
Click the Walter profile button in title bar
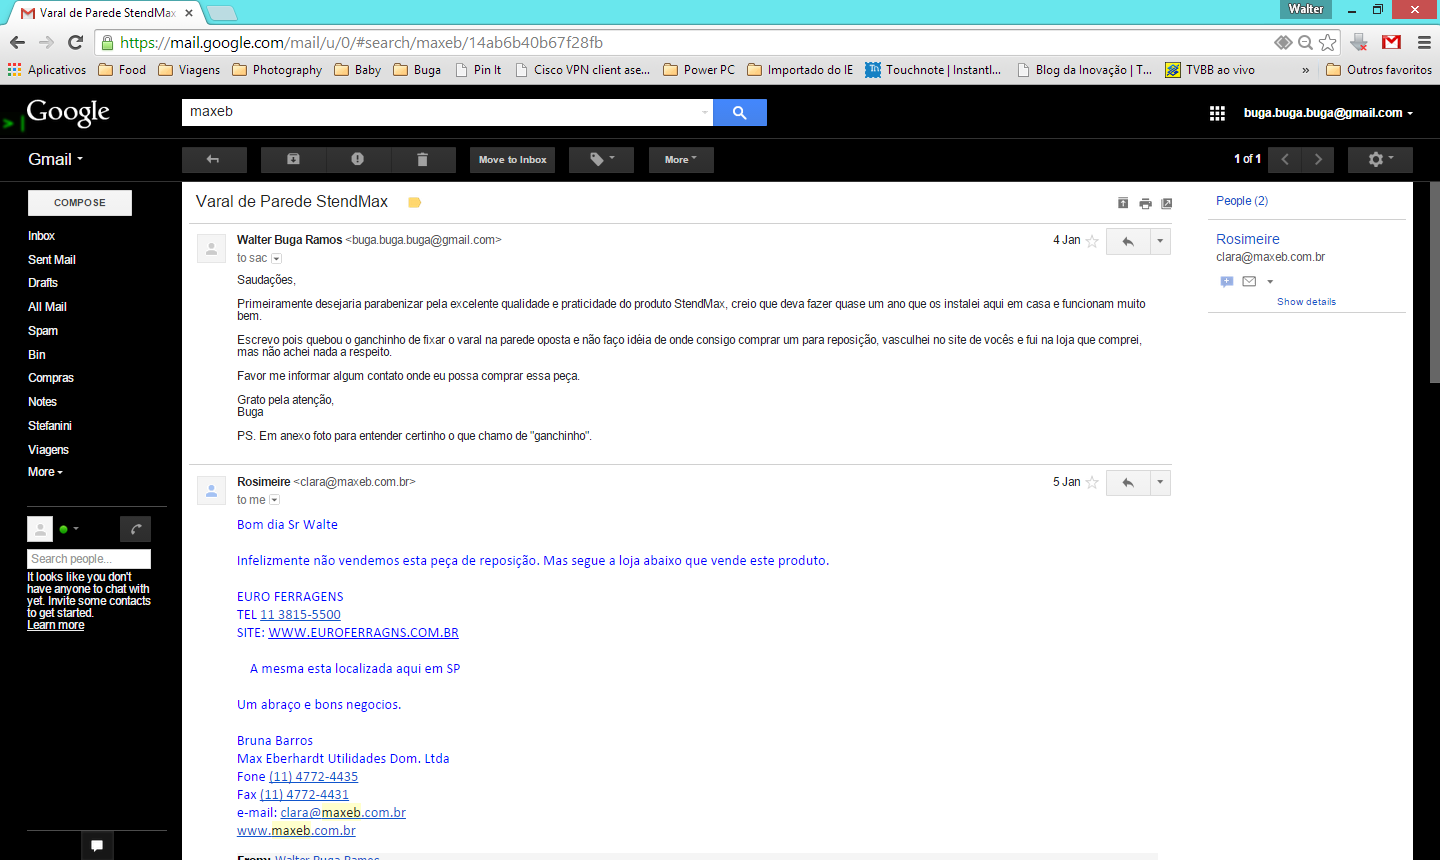point(1306,9)
